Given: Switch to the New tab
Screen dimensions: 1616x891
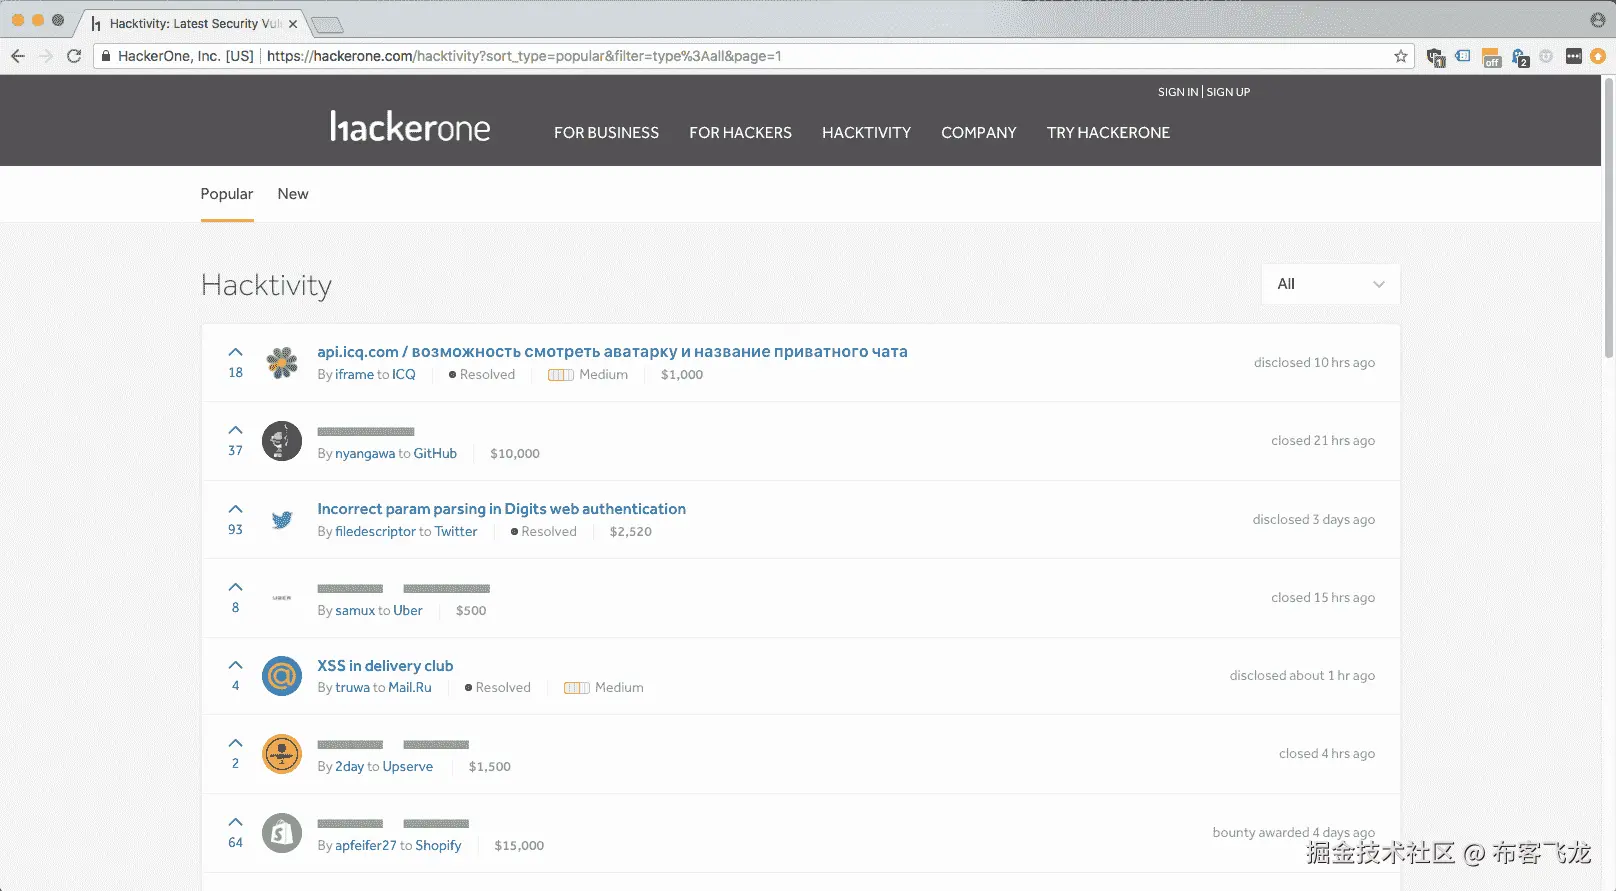Looking at the screenshot, I should point(293,194).
